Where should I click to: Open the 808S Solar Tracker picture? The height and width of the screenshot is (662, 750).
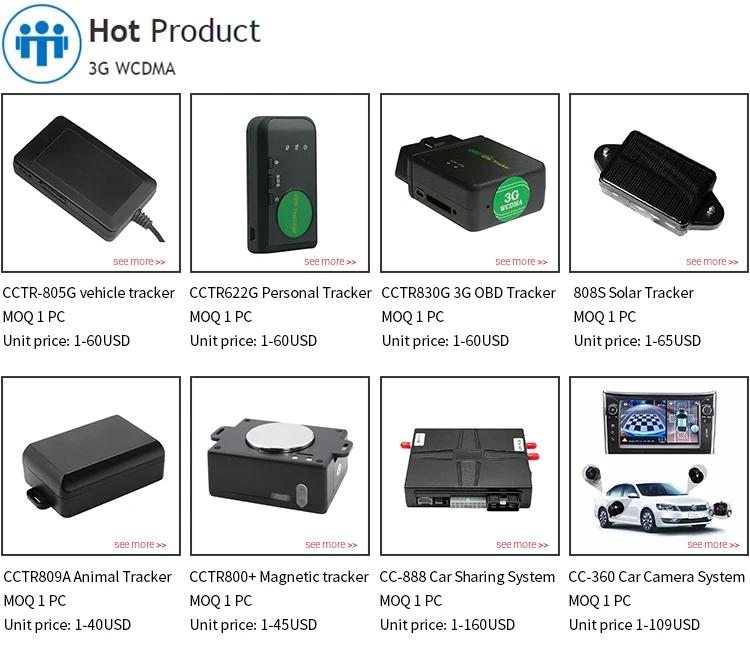(x=659, y=183)
